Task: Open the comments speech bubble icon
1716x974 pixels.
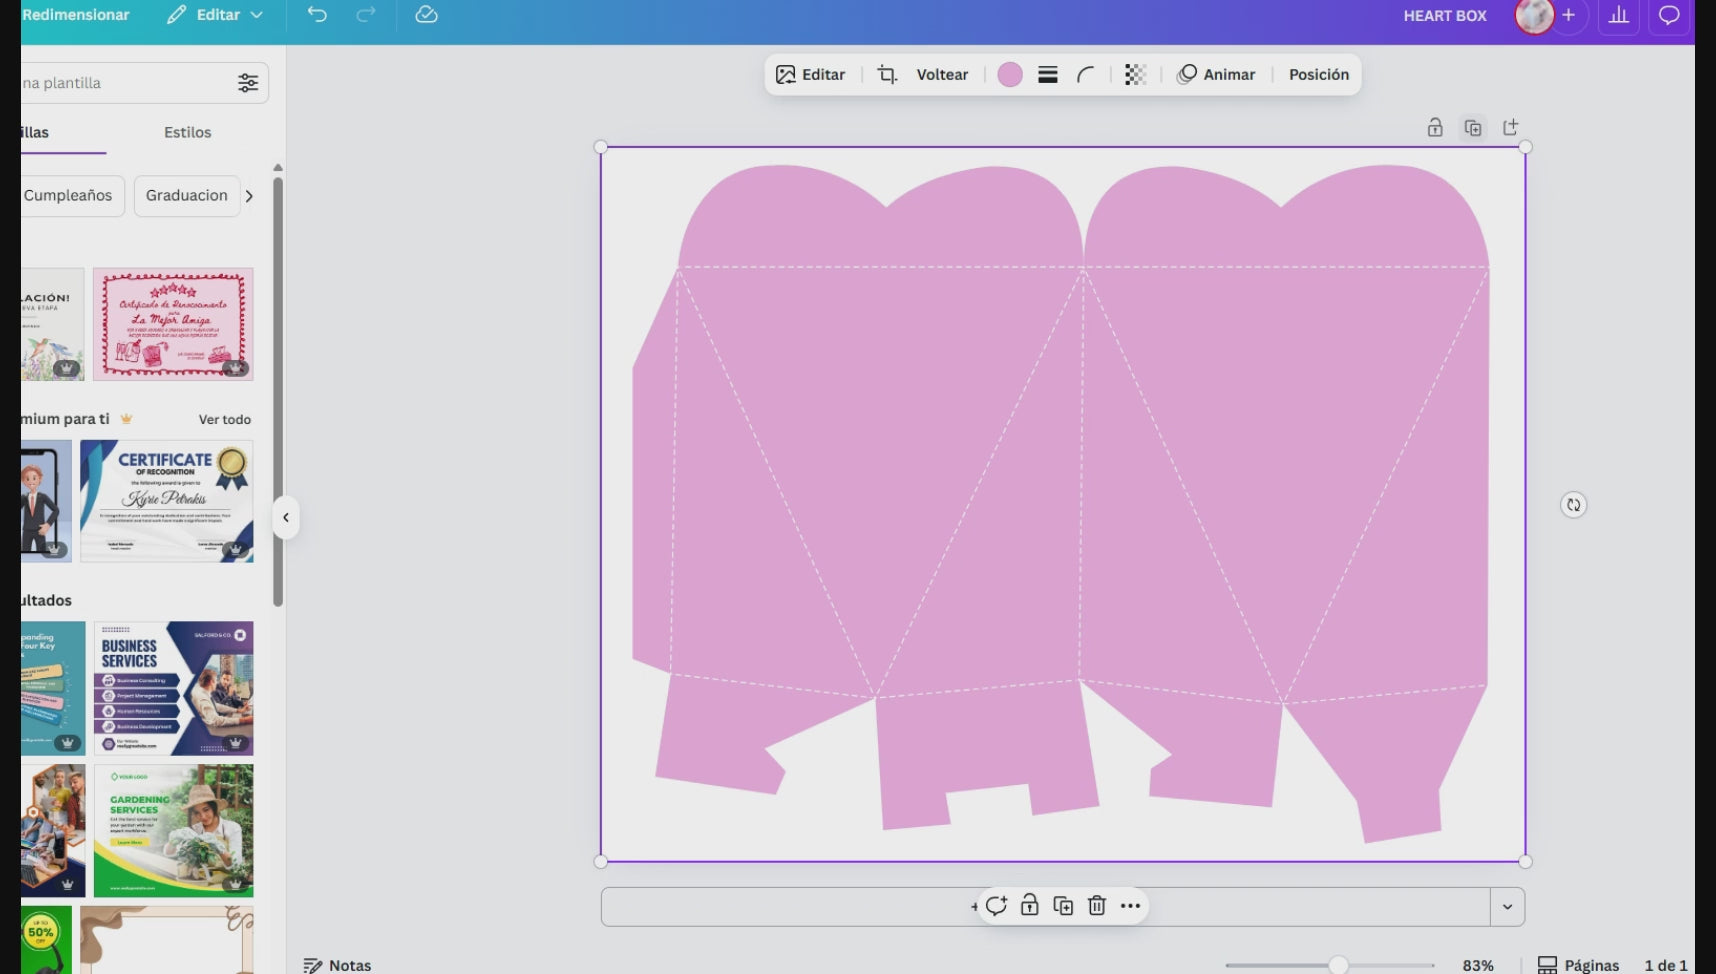Action: click(x=1669, y=16)
